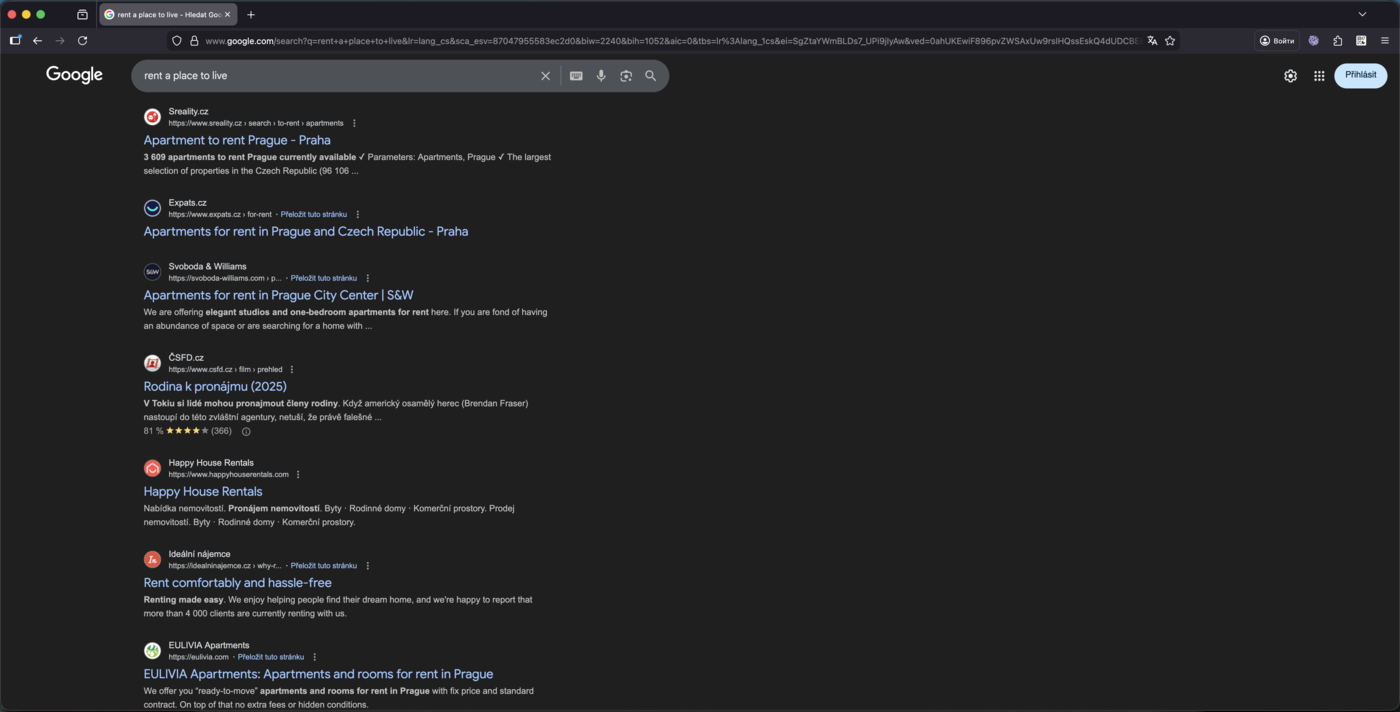Open Google quick settings gear
1400x712 pixels.
1290,75
